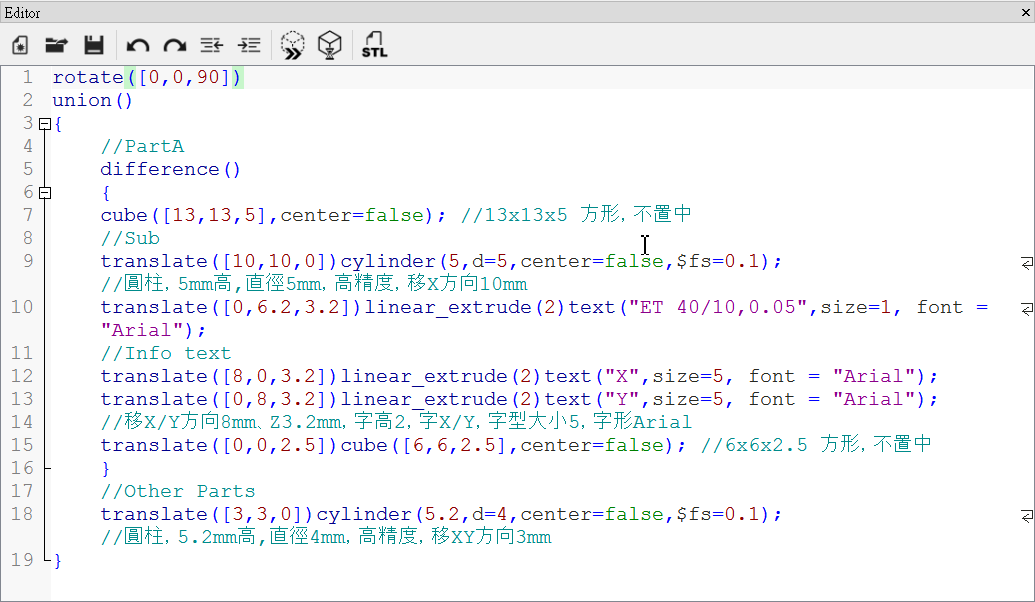The width and height of the screenshot is (1035, 602).
Task: Click the union() text on line 2
Action: (92, 100)
